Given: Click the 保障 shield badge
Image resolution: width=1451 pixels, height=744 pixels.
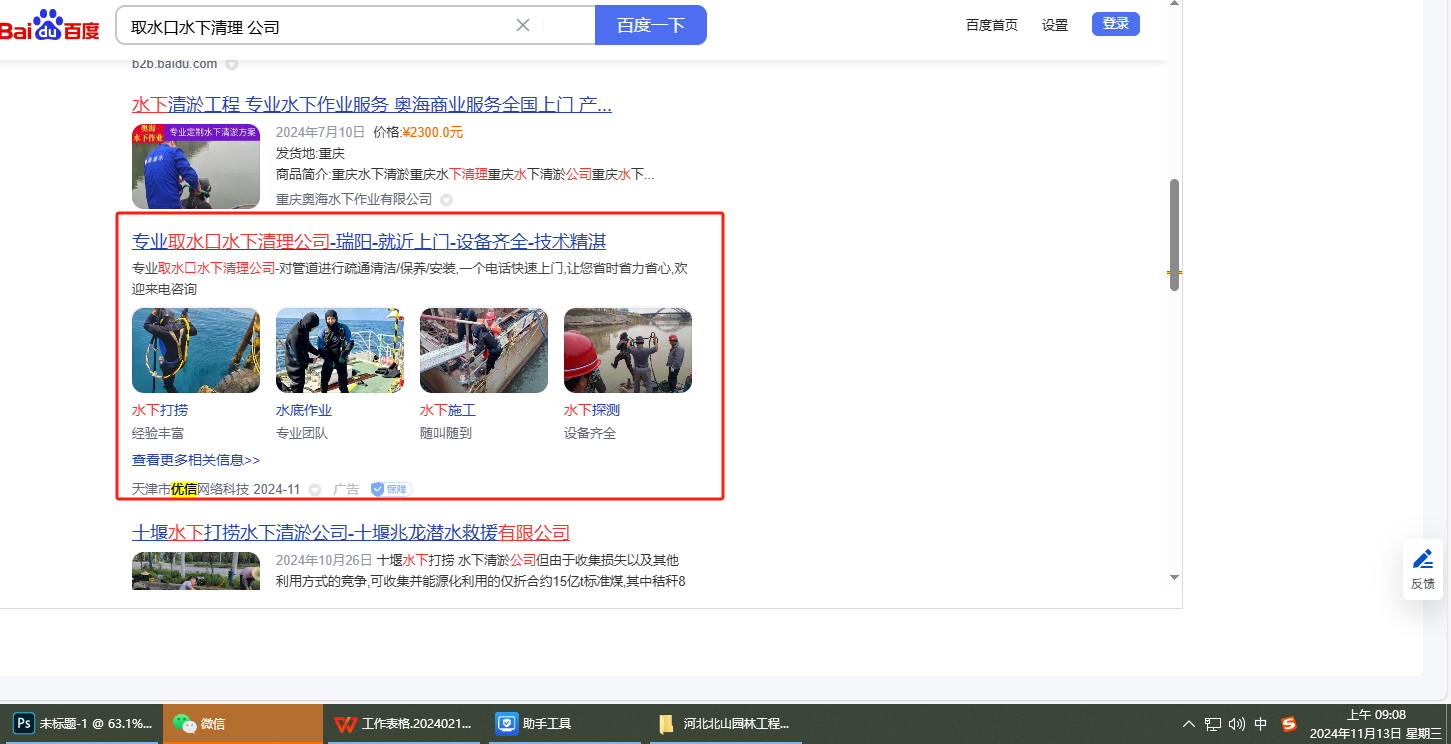Looking at the screenshot, I should point(391,489).
